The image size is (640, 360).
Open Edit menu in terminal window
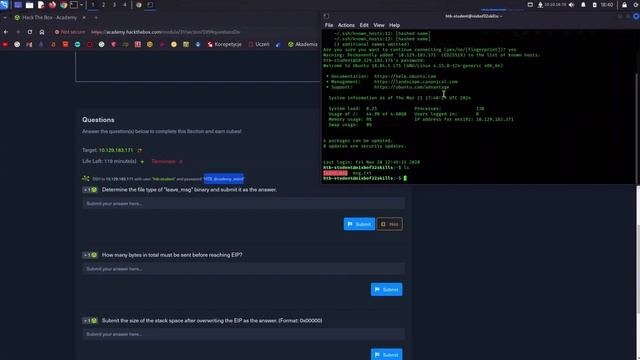click(x=364, y=25)
